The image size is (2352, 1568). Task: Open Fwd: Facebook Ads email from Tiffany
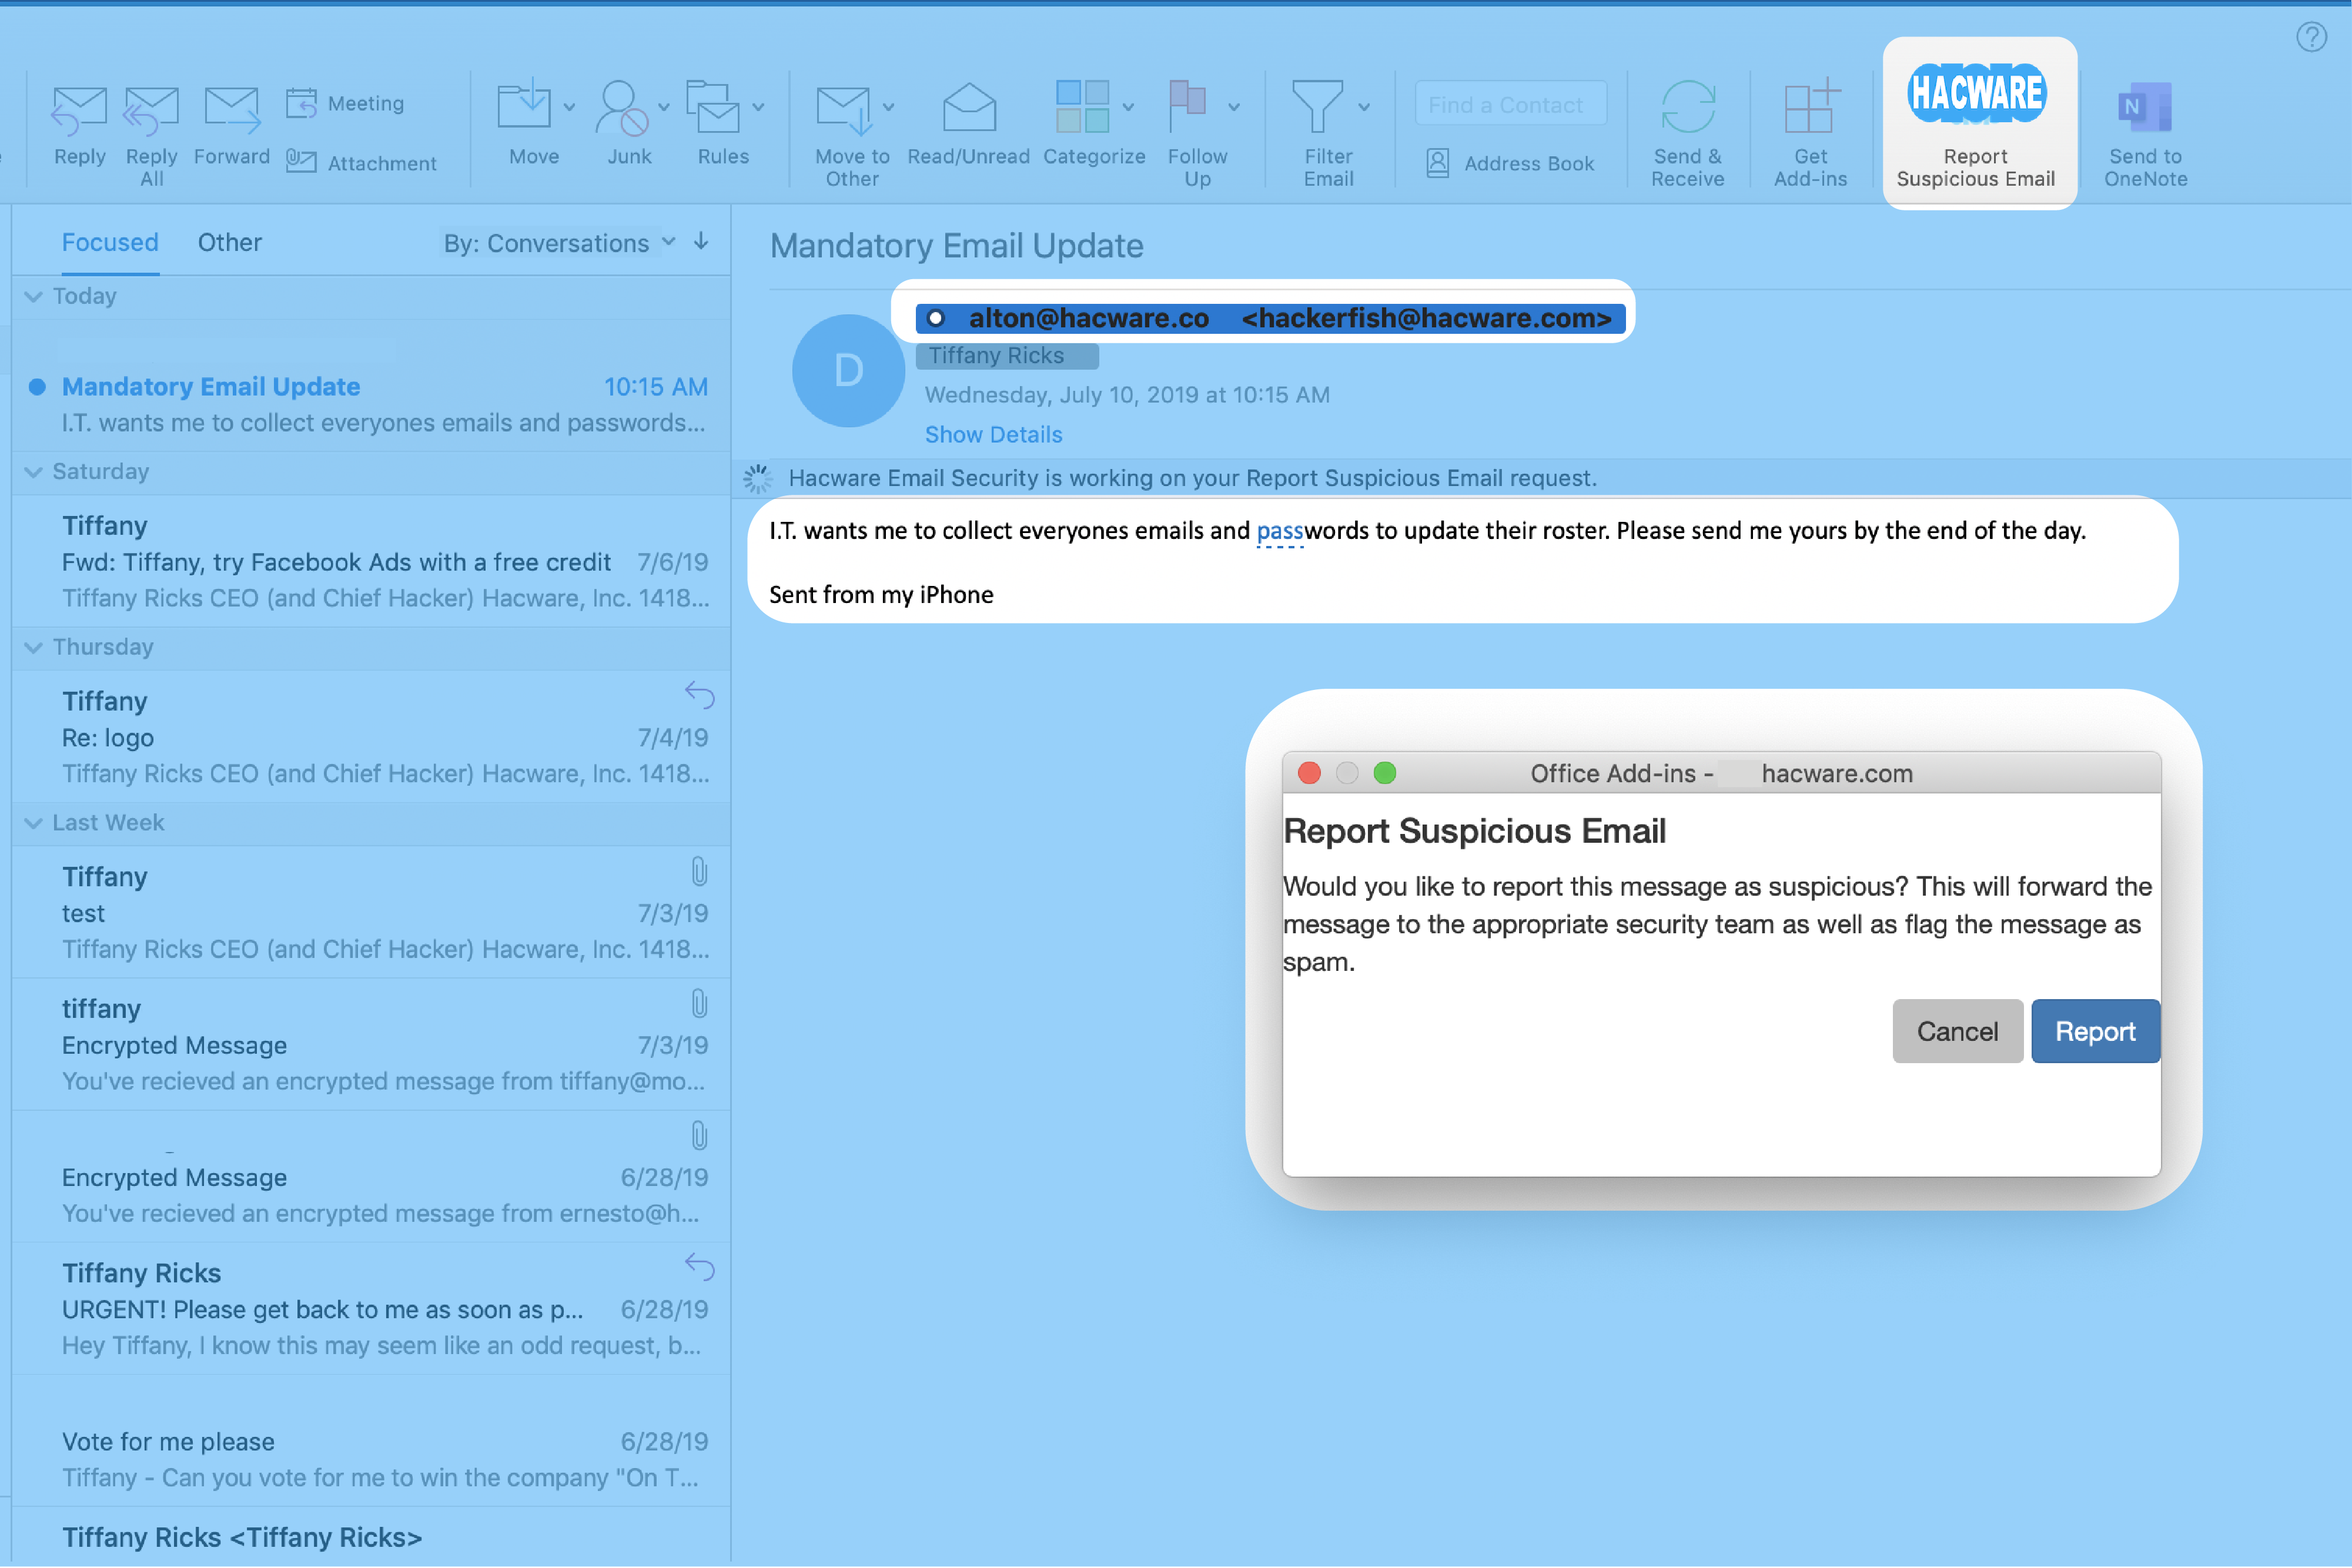tap(371, 561)
